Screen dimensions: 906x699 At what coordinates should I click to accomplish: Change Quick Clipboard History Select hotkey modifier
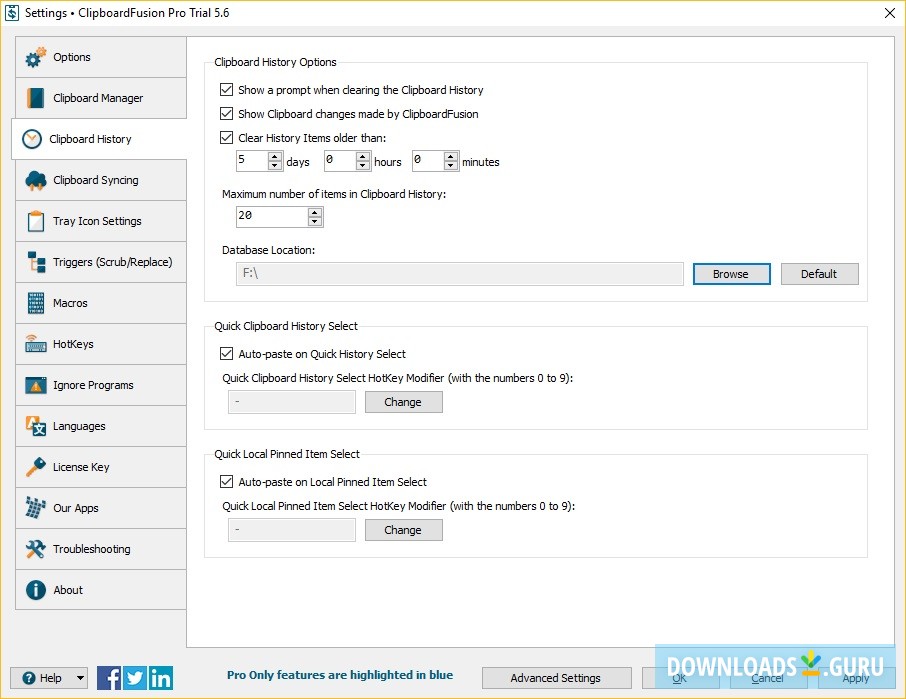click(x=403, y=402)
